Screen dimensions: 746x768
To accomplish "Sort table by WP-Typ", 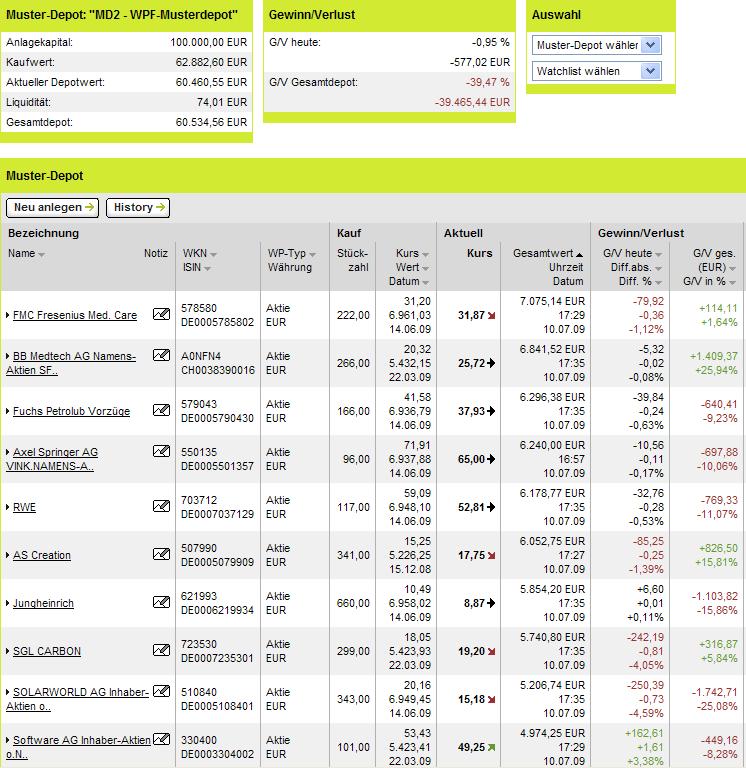I will (291, 254).
